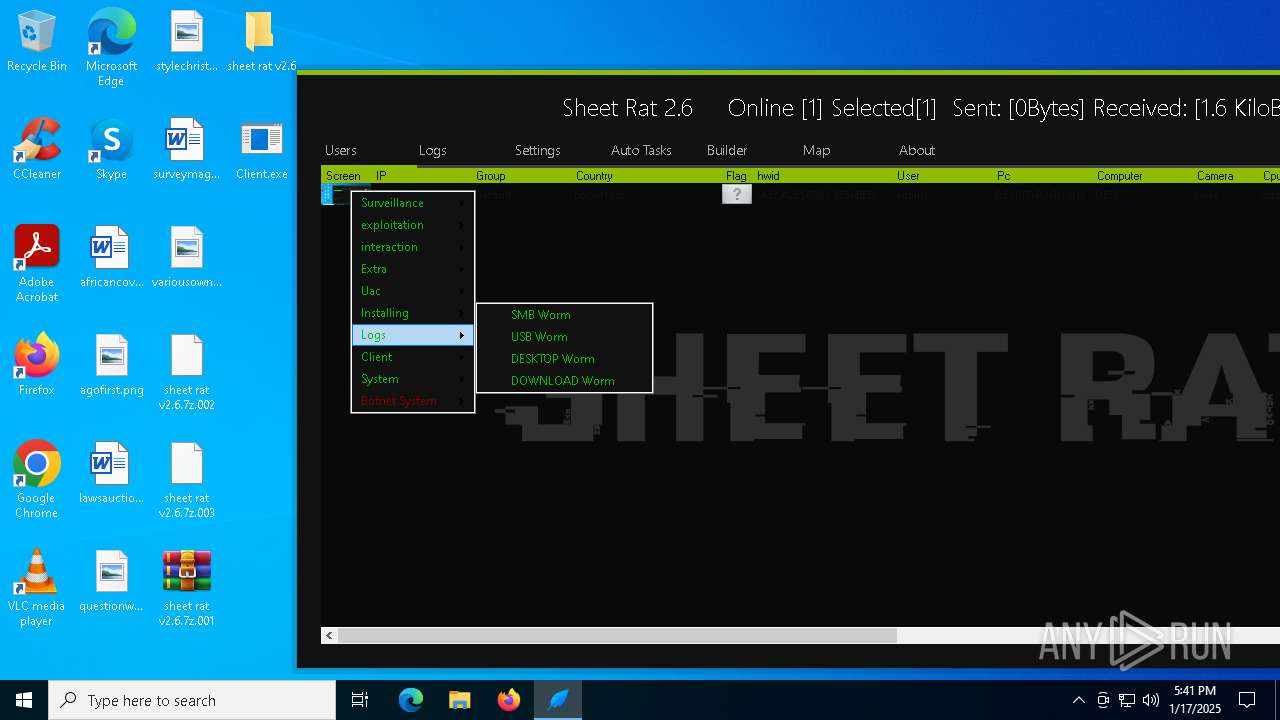The image size is (1280, 720).
Task: Show hidden system tray icons
Action: tap(1078, 700)
